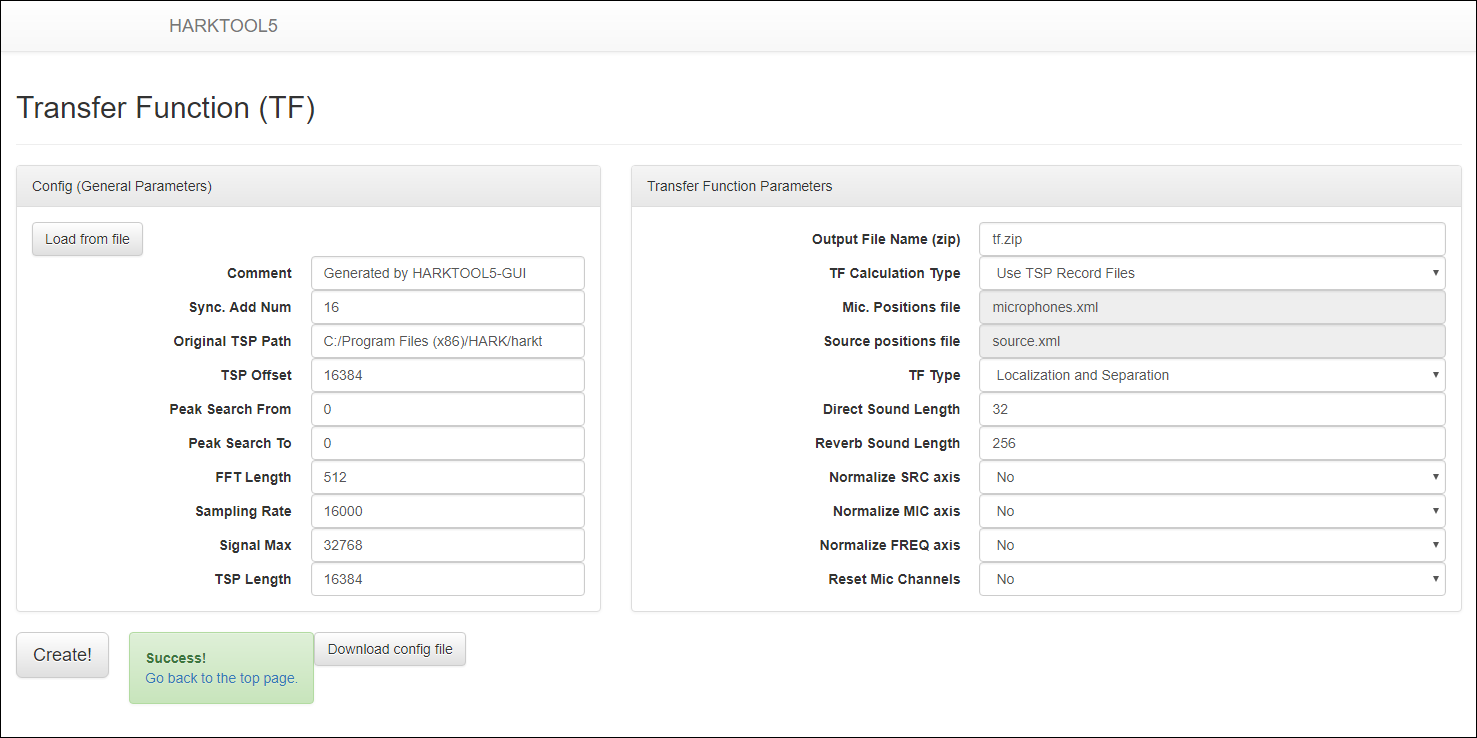
Task: Edit the Sampling Rate field
Action: [x=447, y=511]
